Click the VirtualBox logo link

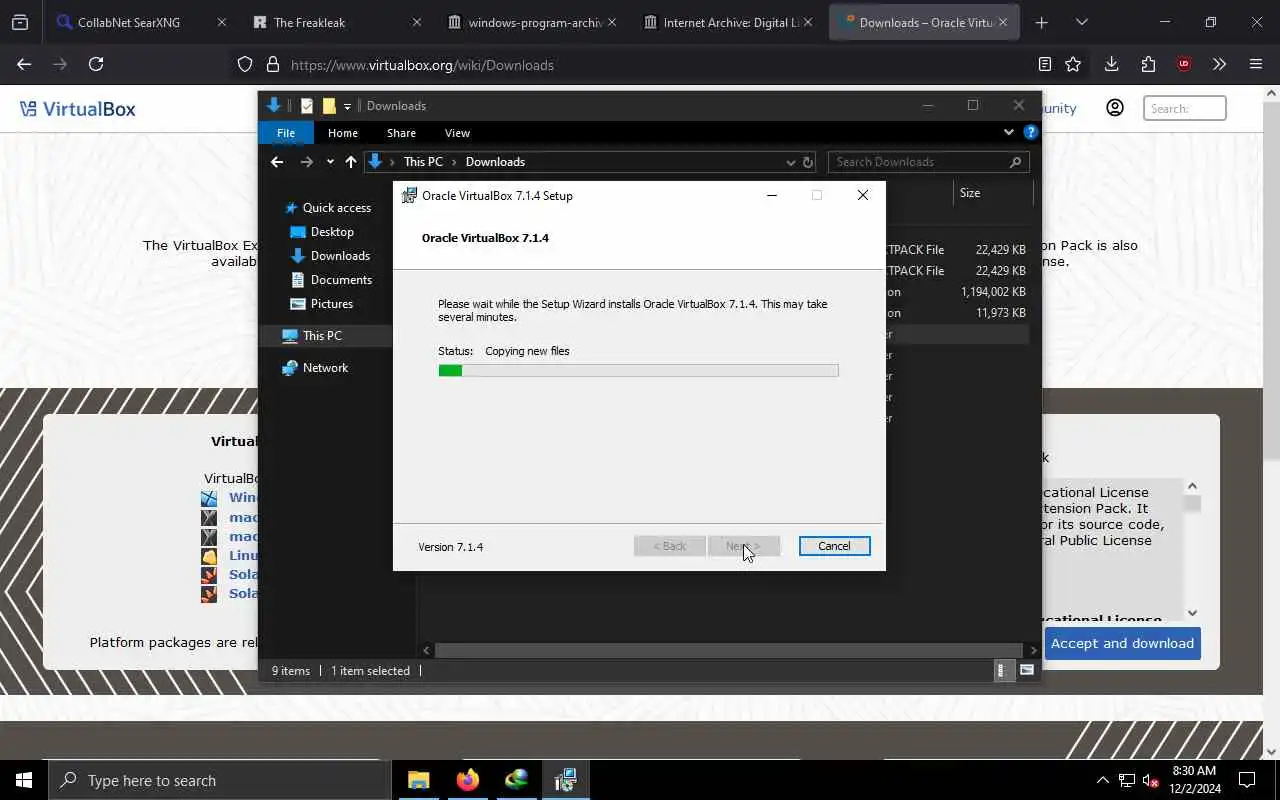click(x=78, y=109)
